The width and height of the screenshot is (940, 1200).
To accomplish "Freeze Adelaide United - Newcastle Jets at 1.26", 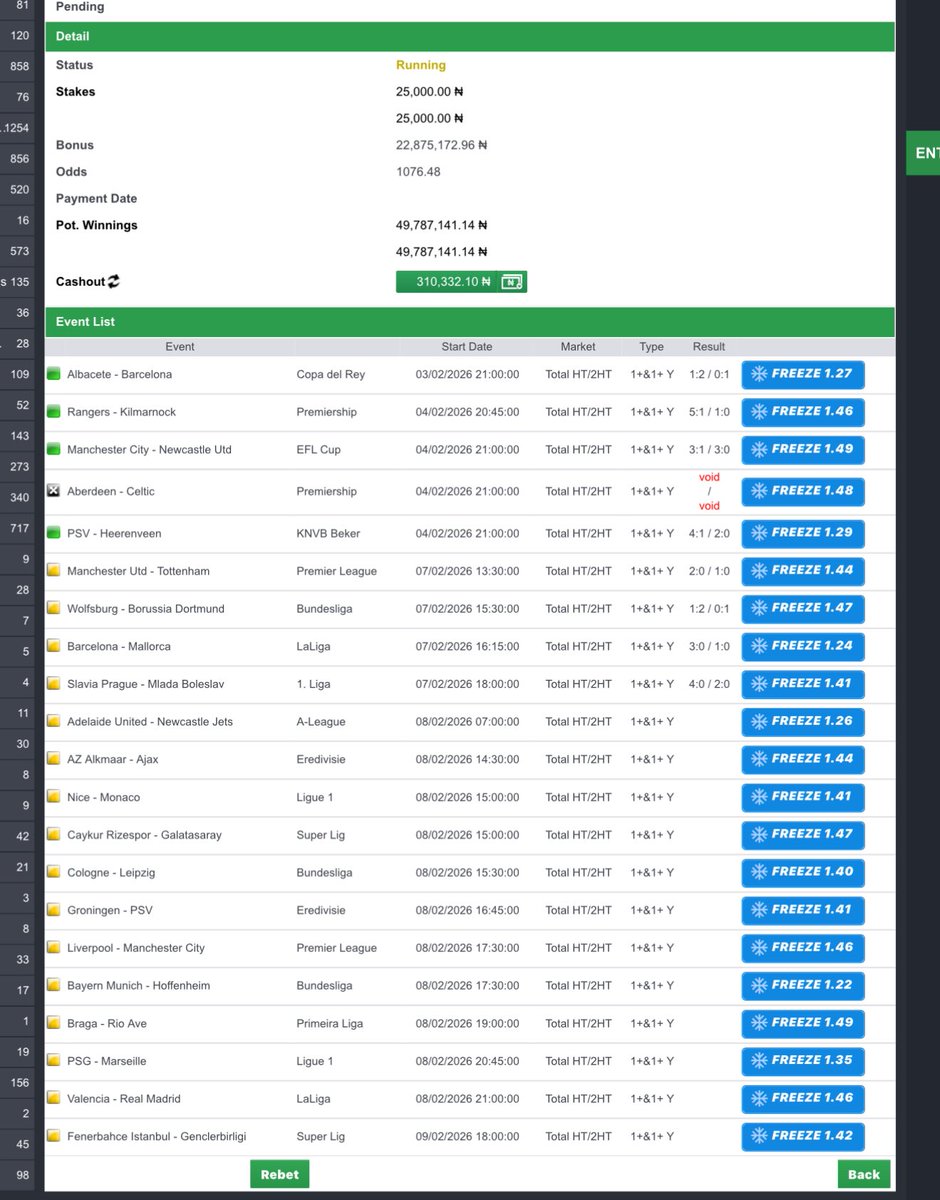I will pyautogui.click(x=803, y=722).
